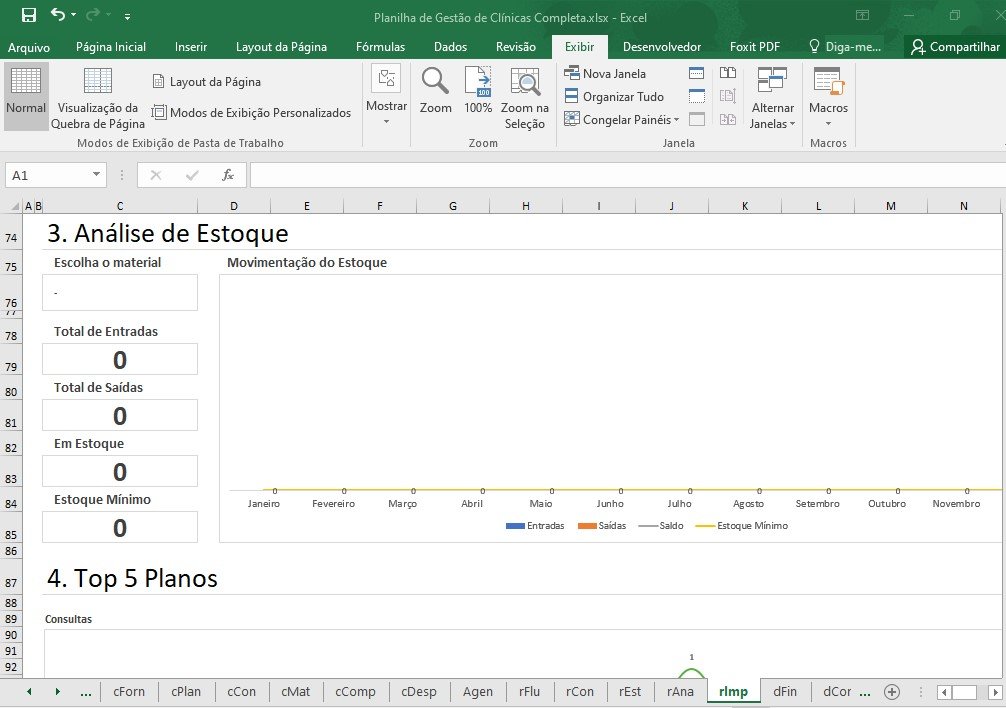The image size is (1006, 708).
Task: Switch to the dFin sheet tab
Action: click(785, 691)
